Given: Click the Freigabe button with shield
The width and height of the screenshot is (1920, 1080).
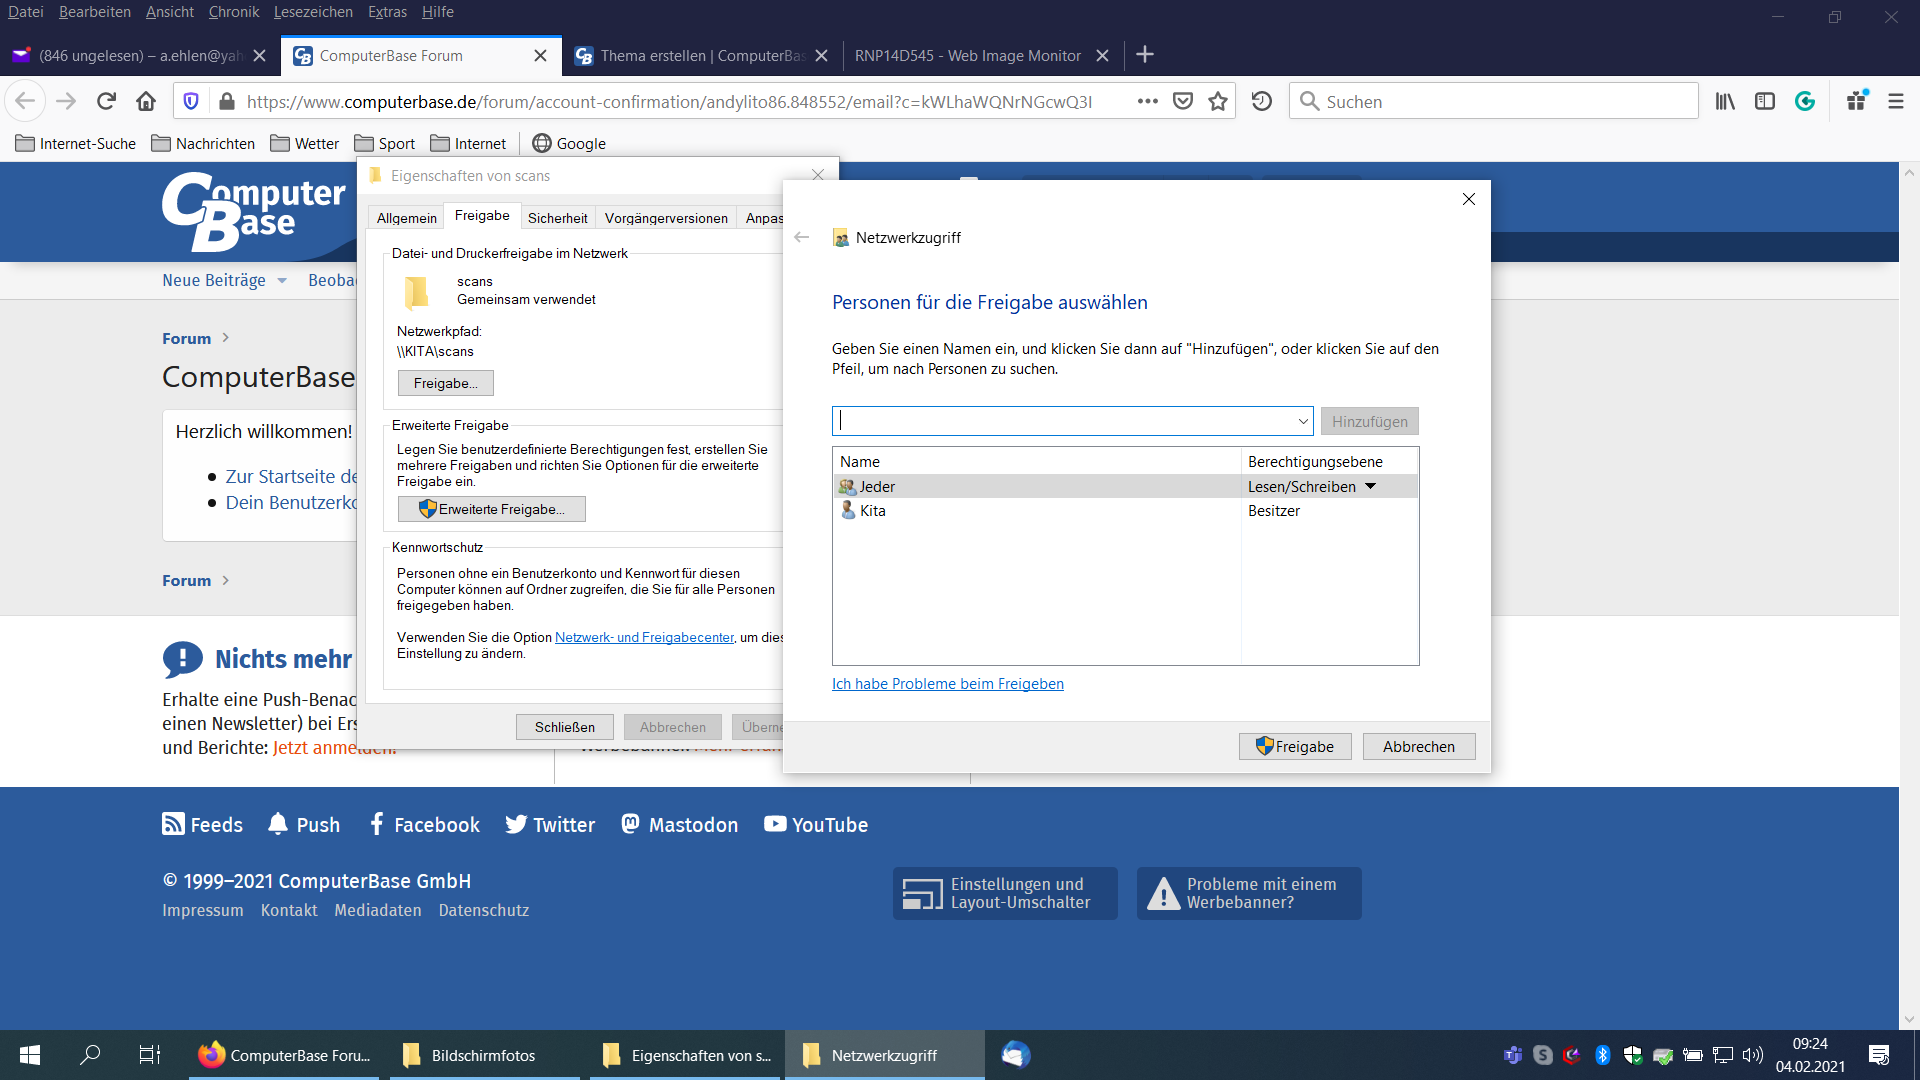Looking at the screenshot, I should 1294,746.
